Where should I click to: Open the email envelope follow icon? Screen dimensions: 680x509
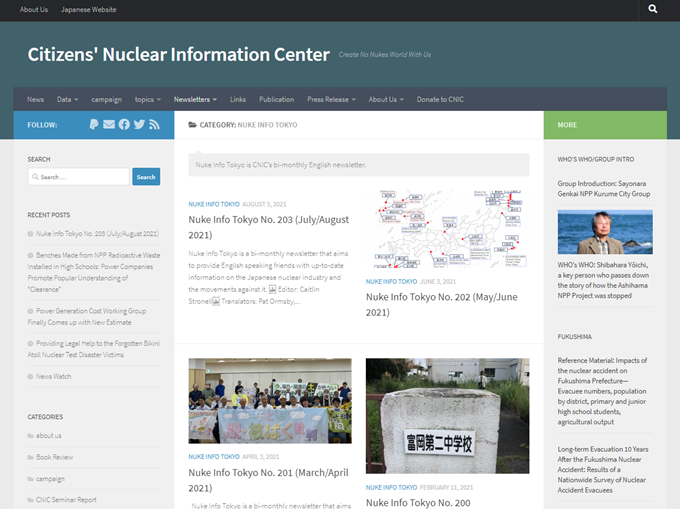109,125
